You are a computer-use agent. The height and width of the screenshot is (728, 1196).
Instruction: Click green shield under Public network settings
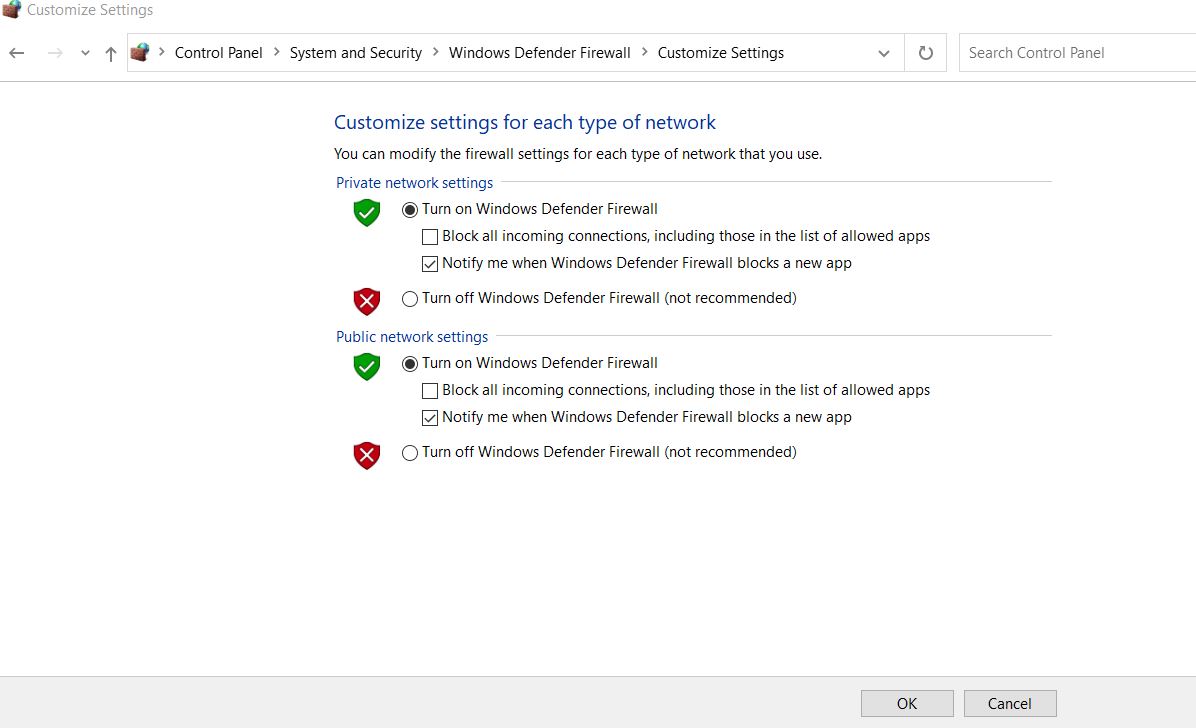(x=367, y=367)
